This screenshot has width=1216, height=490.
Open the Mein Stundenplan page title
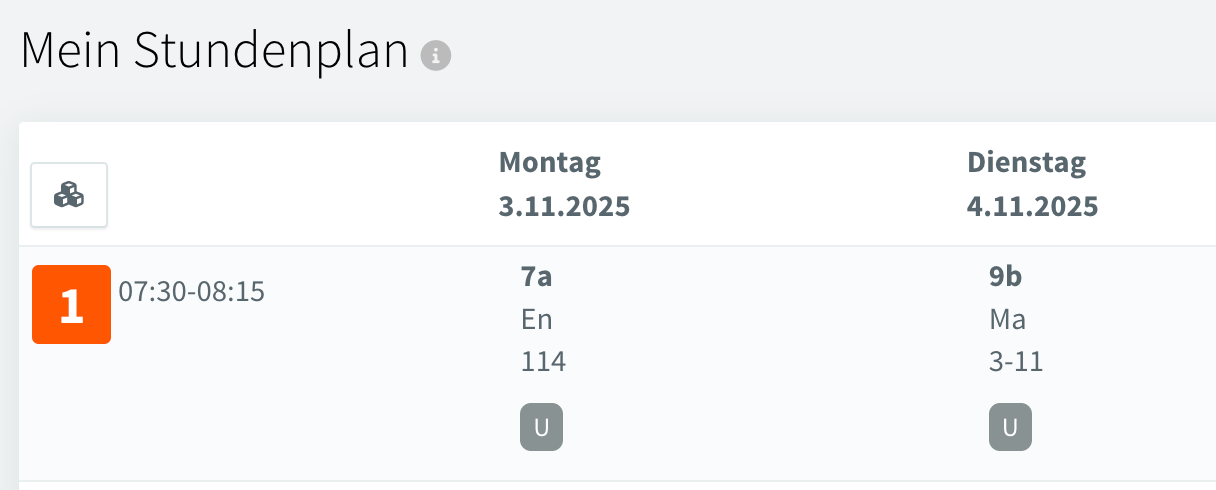coord(214,52)
